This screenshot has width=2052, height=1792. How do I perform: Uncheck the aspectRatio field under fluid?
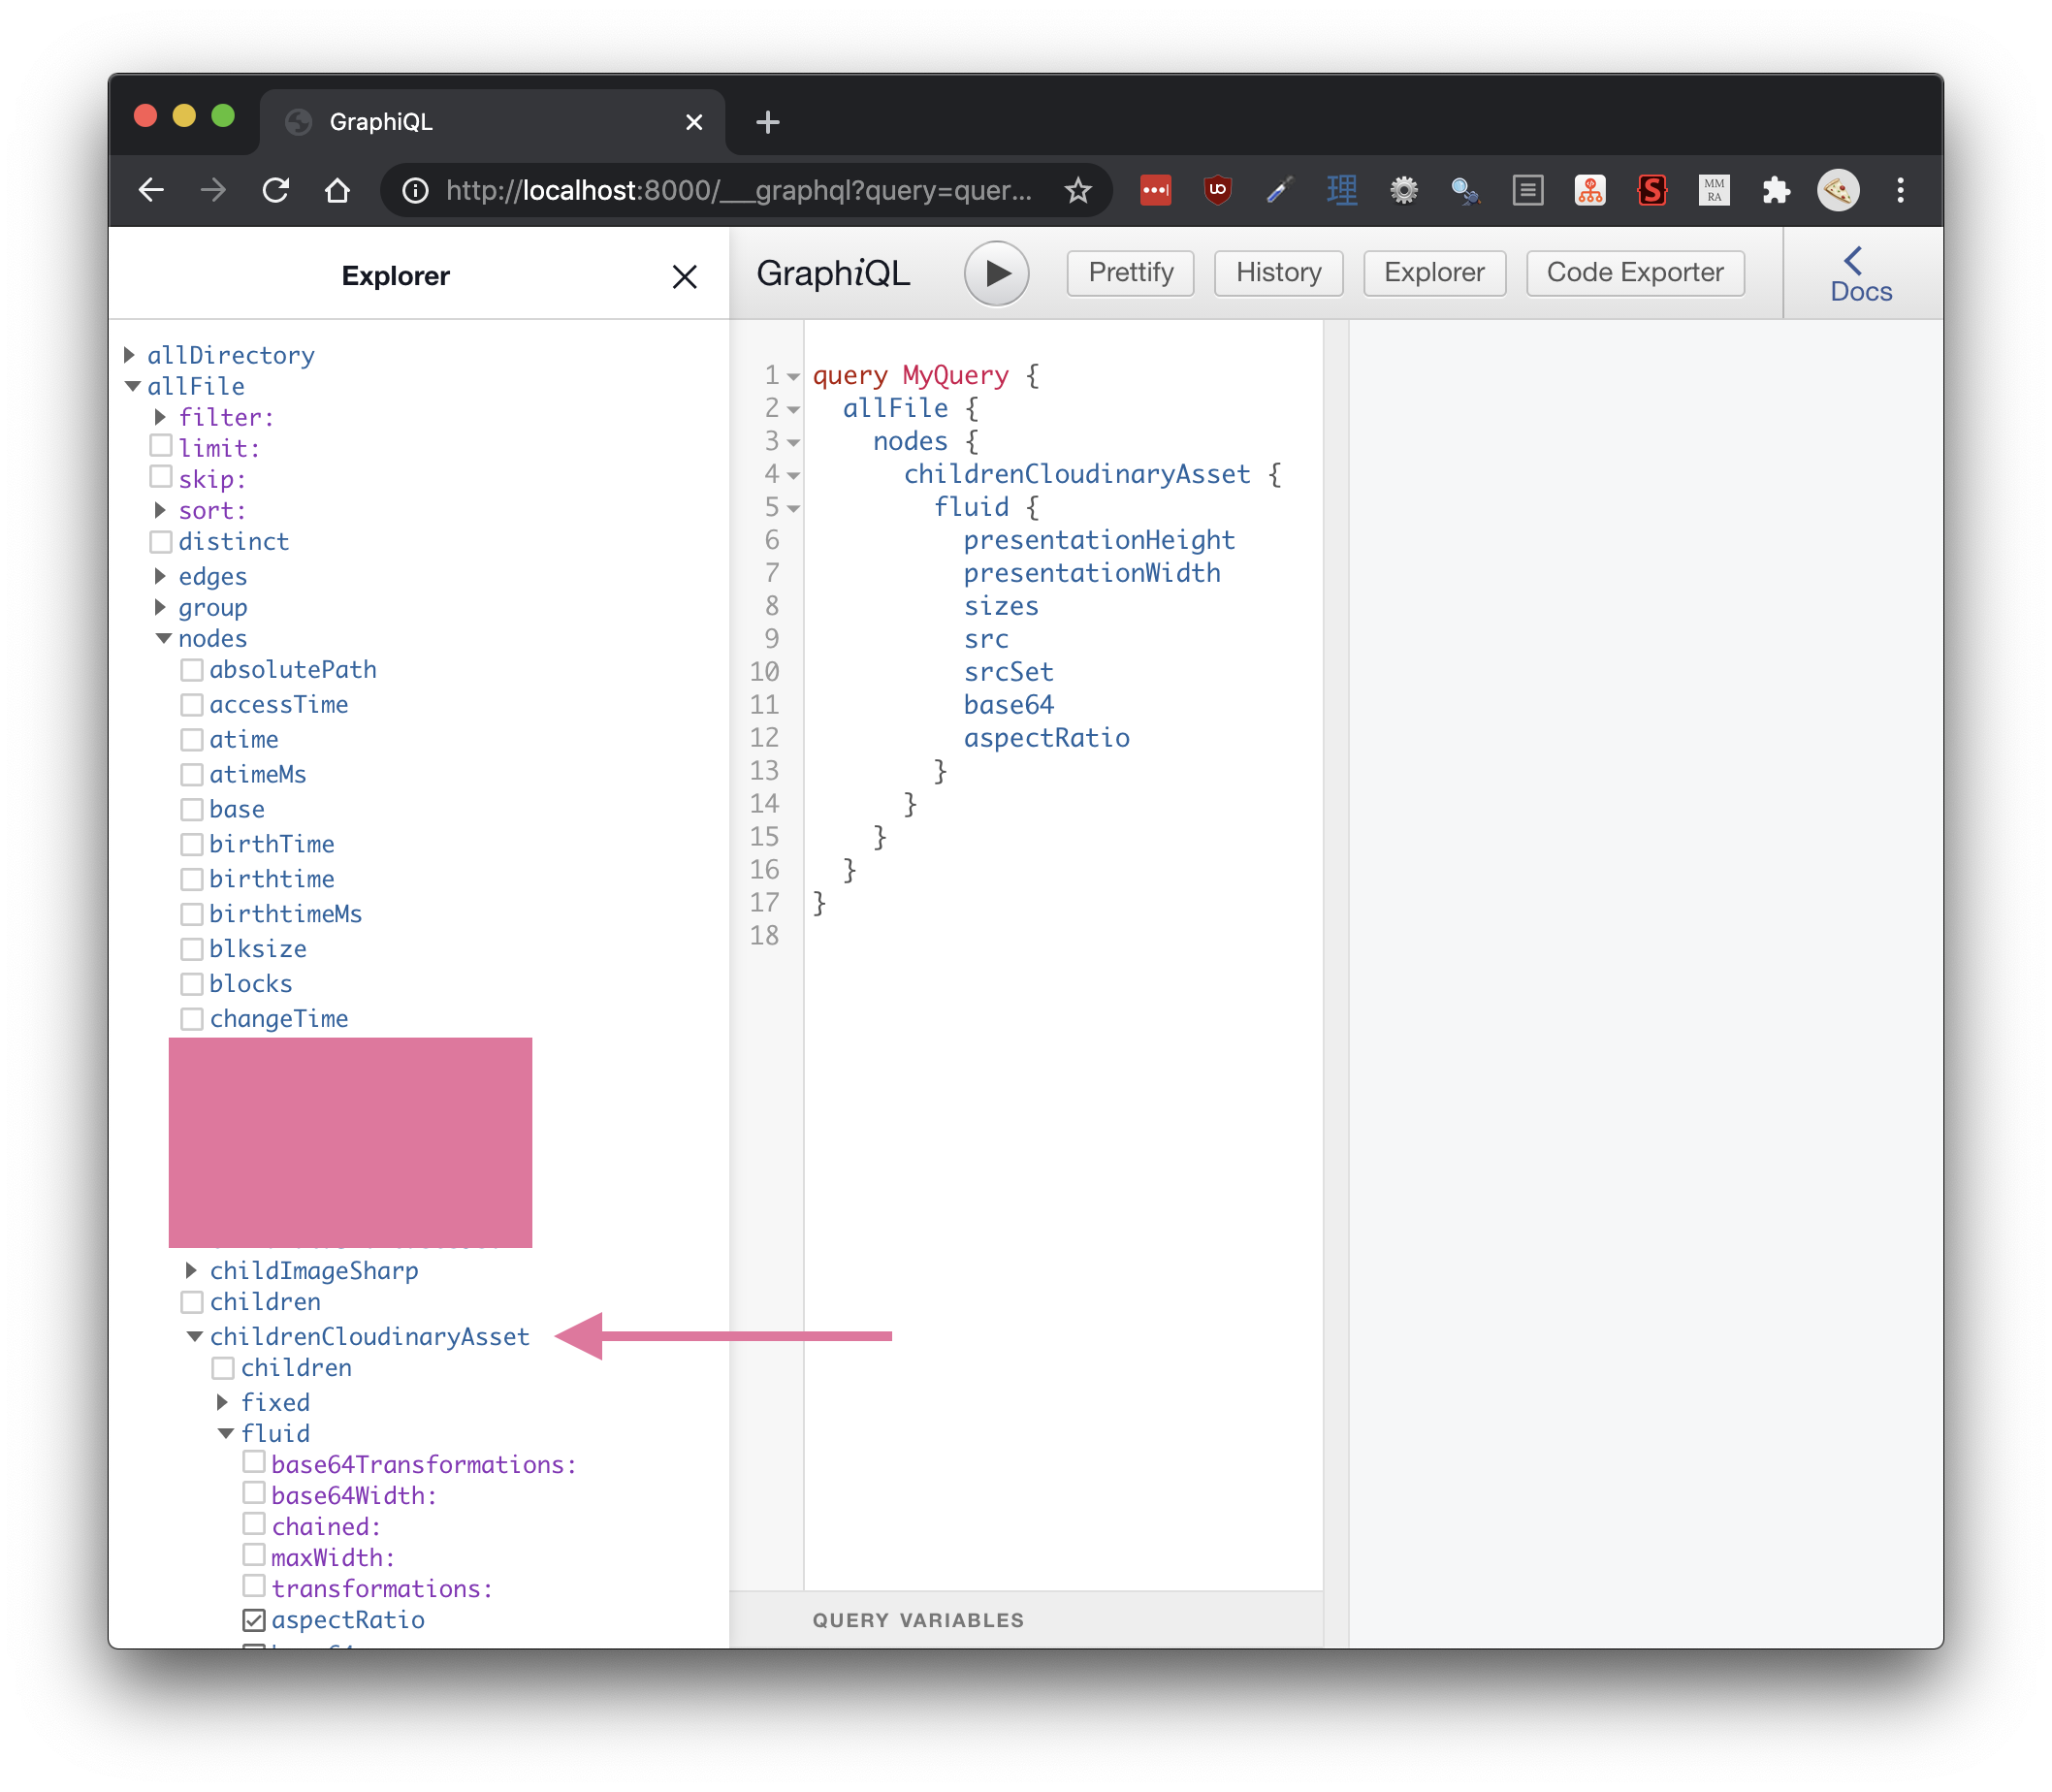click(254, 1618)
